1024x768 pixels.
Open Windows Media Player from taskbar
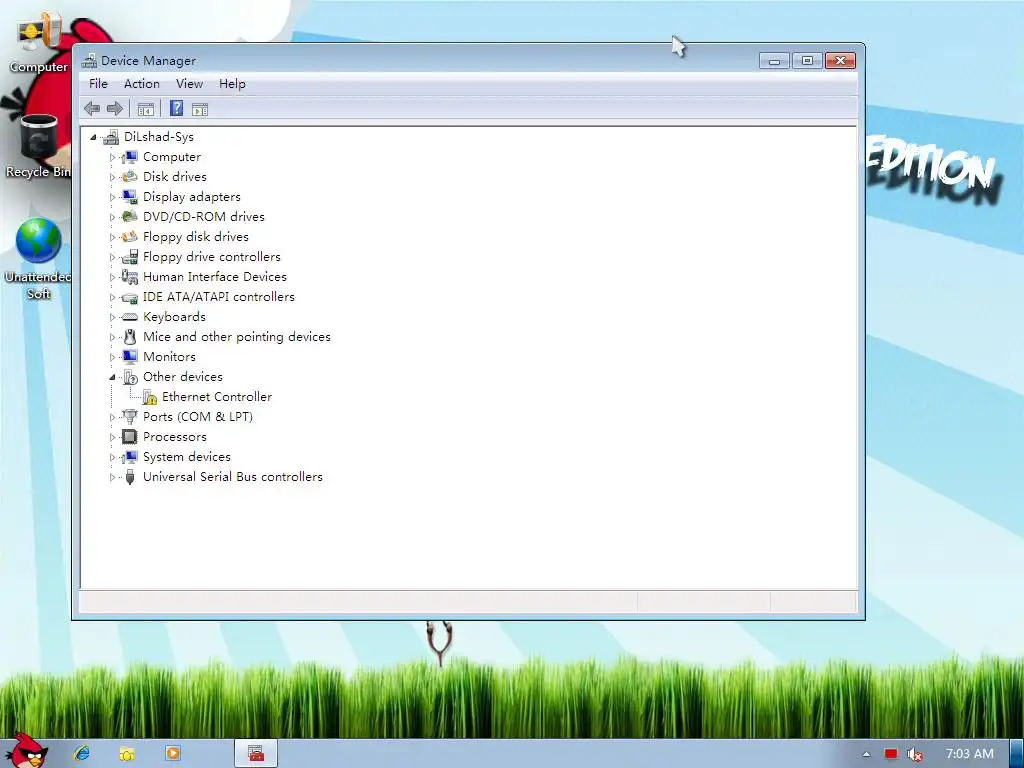coord(172,753)
